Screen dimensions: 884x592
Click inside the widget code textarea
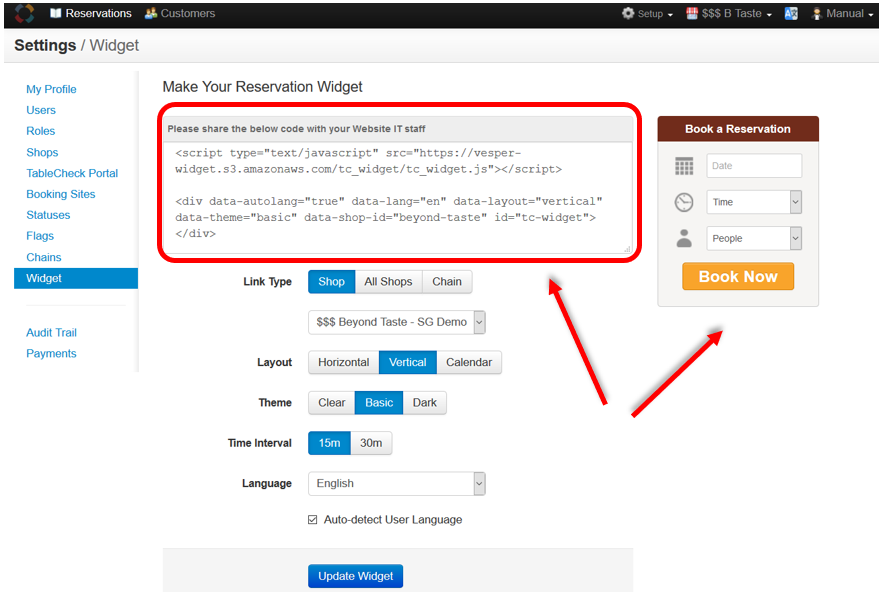pyautogui.click(x=397, y=197)
